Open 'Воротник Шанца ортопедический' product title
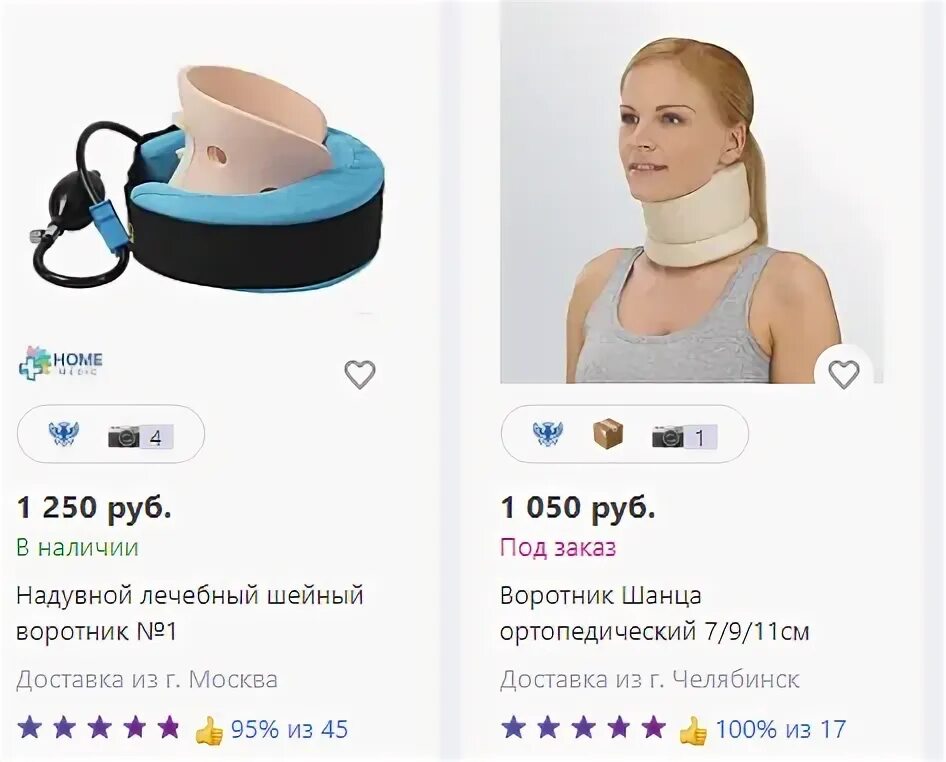946x762 pixels. tap(655, 614)
